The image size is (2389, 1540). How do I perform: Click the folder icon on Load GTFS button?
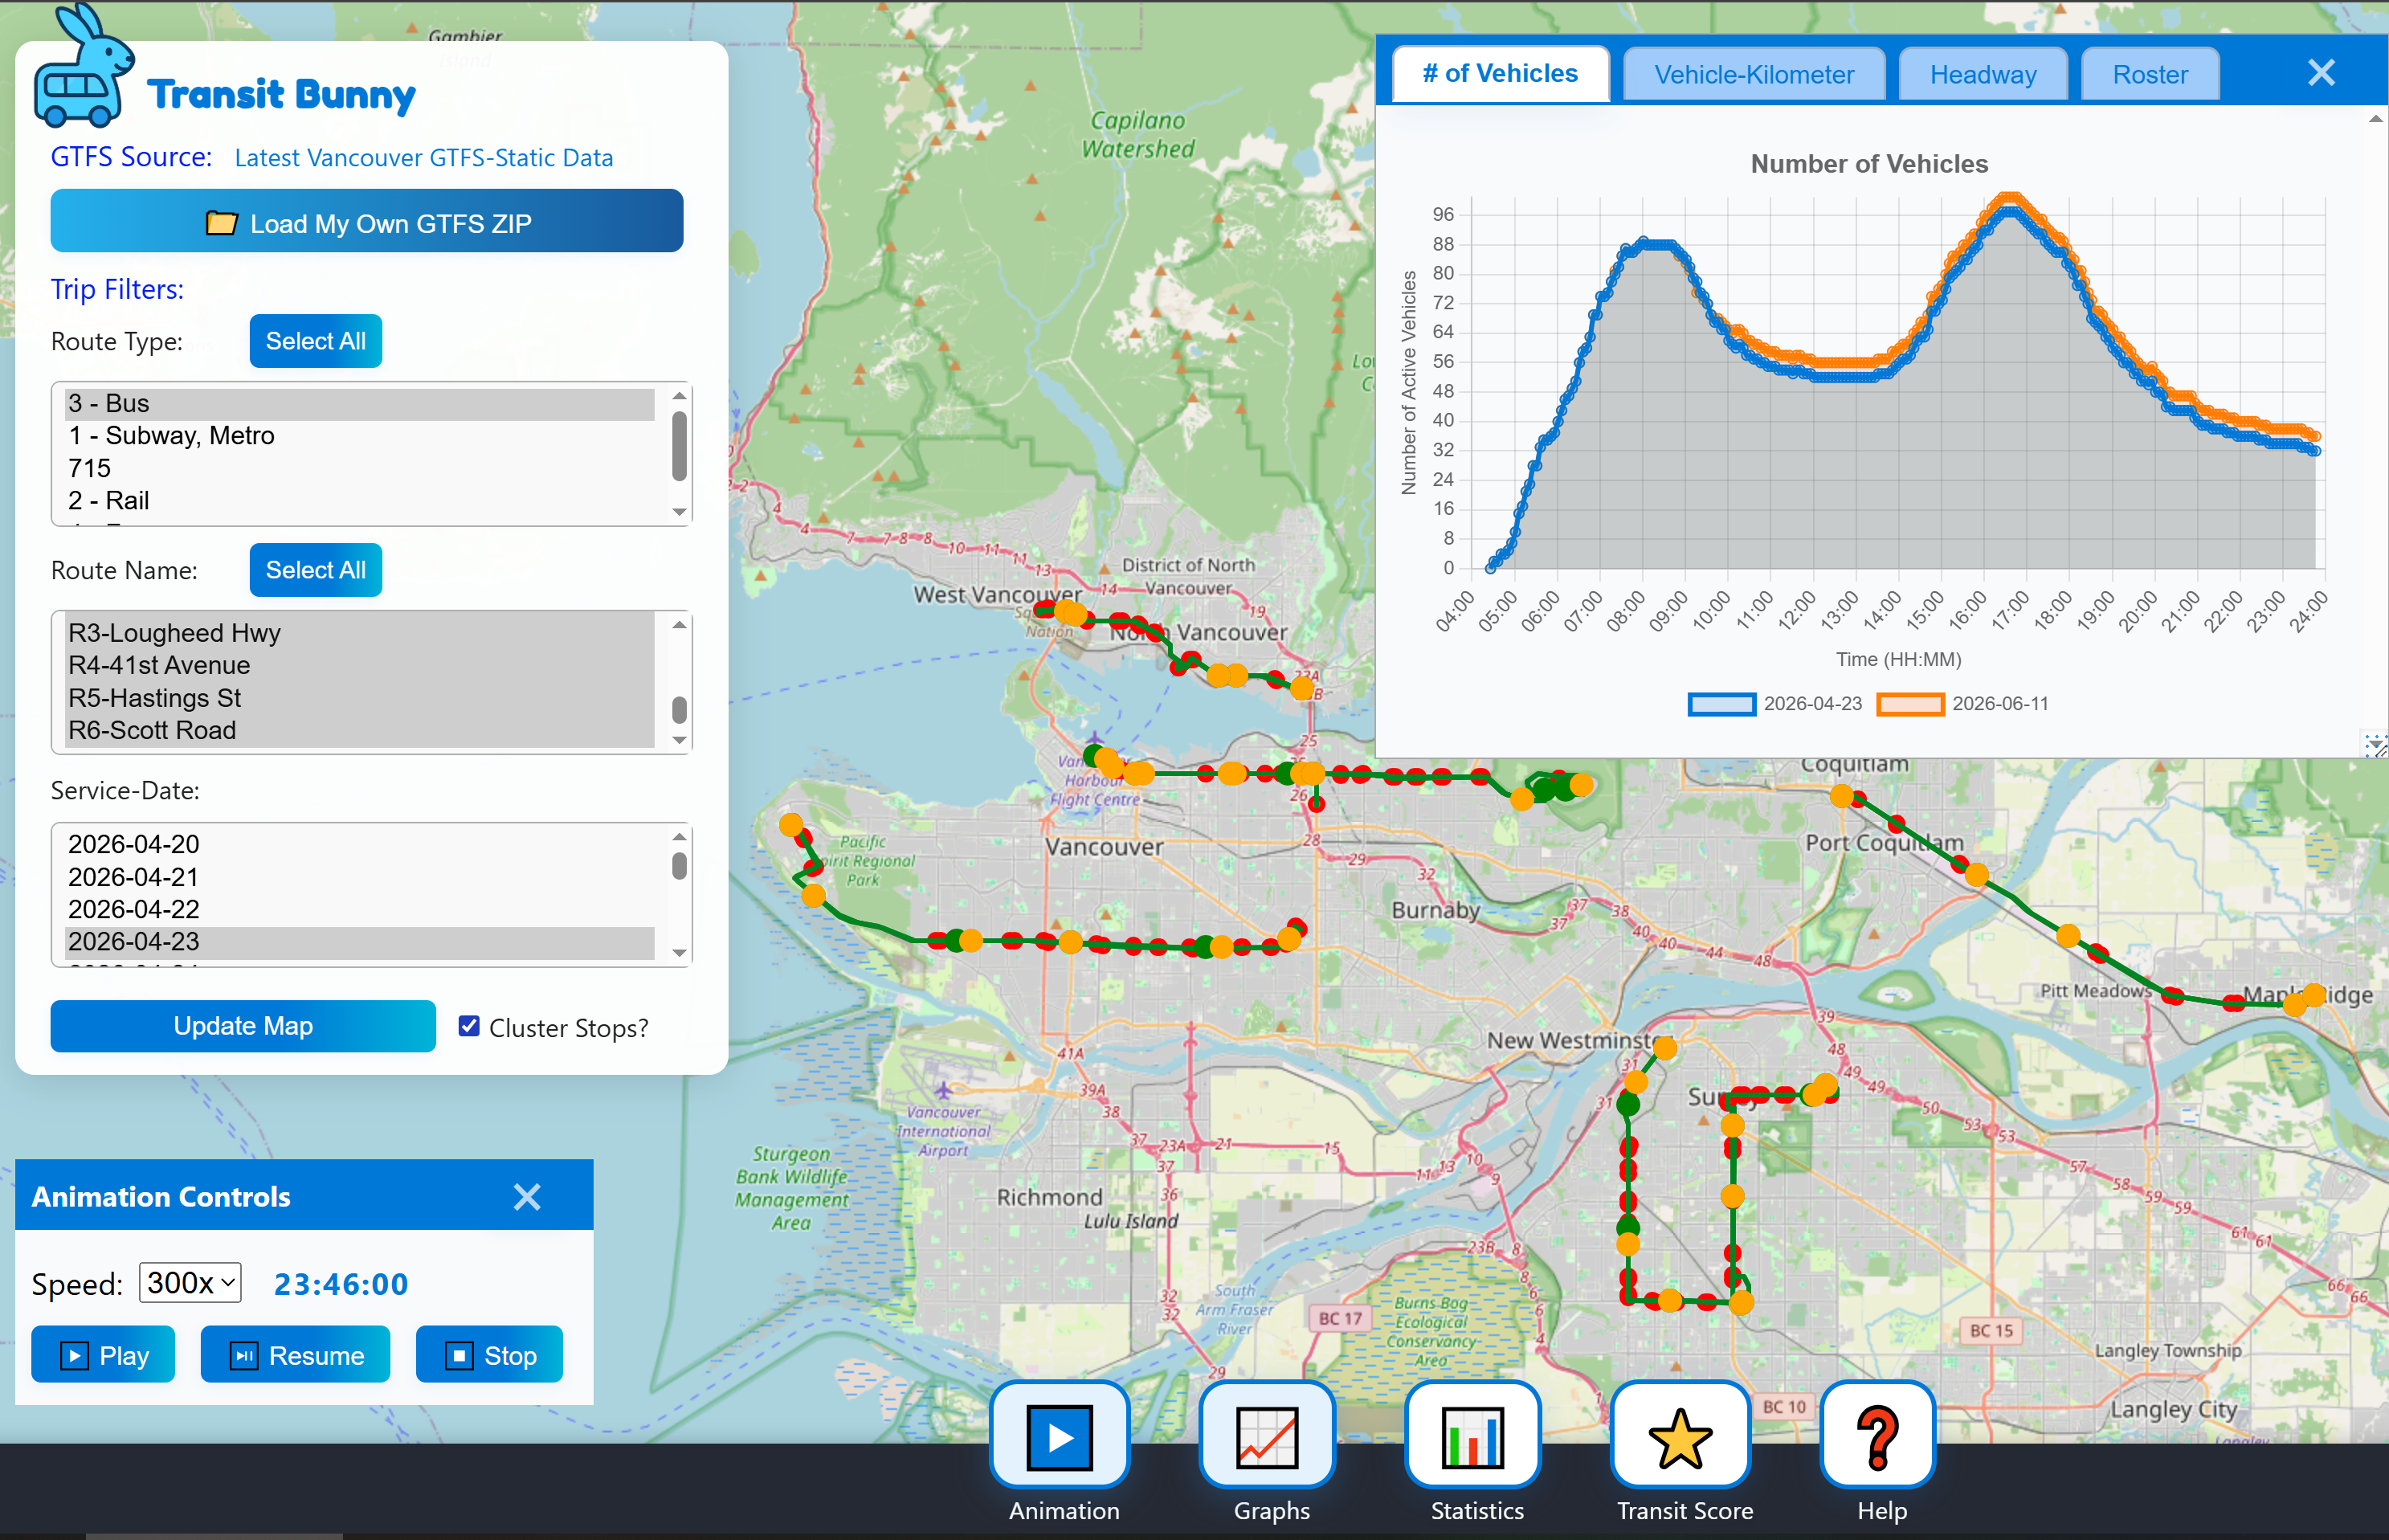coord(221,223)
